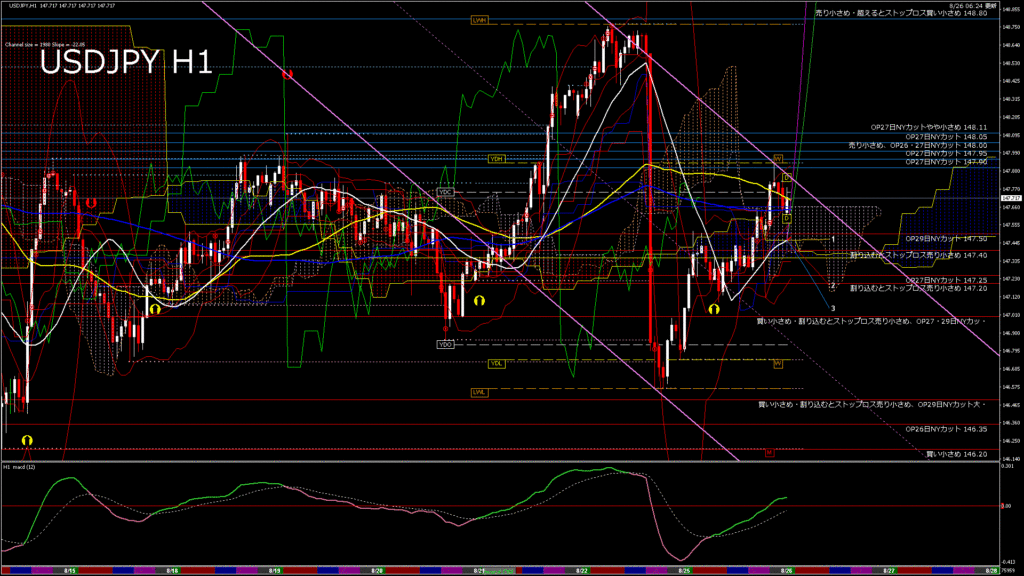Click the LWH last-week-high label
The height and width of the screenshot is (576, 1024).
coord(479,20)
